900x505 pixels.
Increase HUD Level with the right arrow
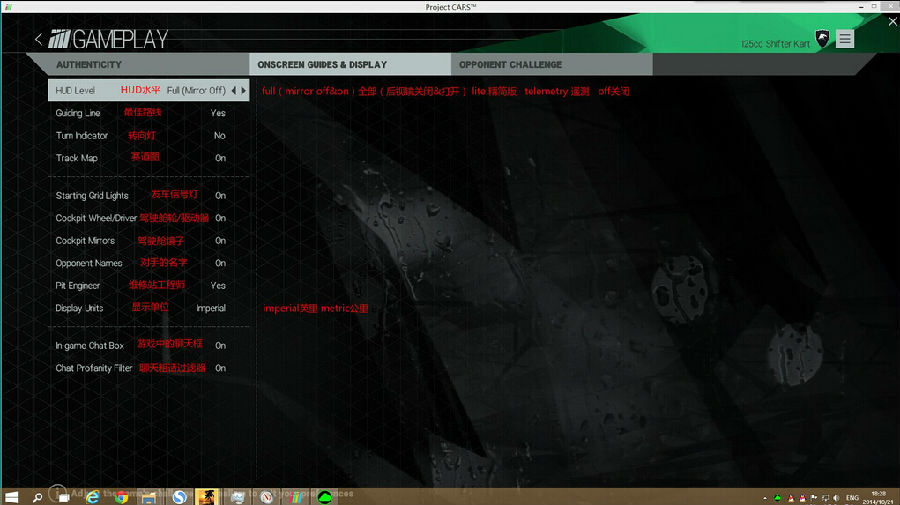tap(243, 90)
